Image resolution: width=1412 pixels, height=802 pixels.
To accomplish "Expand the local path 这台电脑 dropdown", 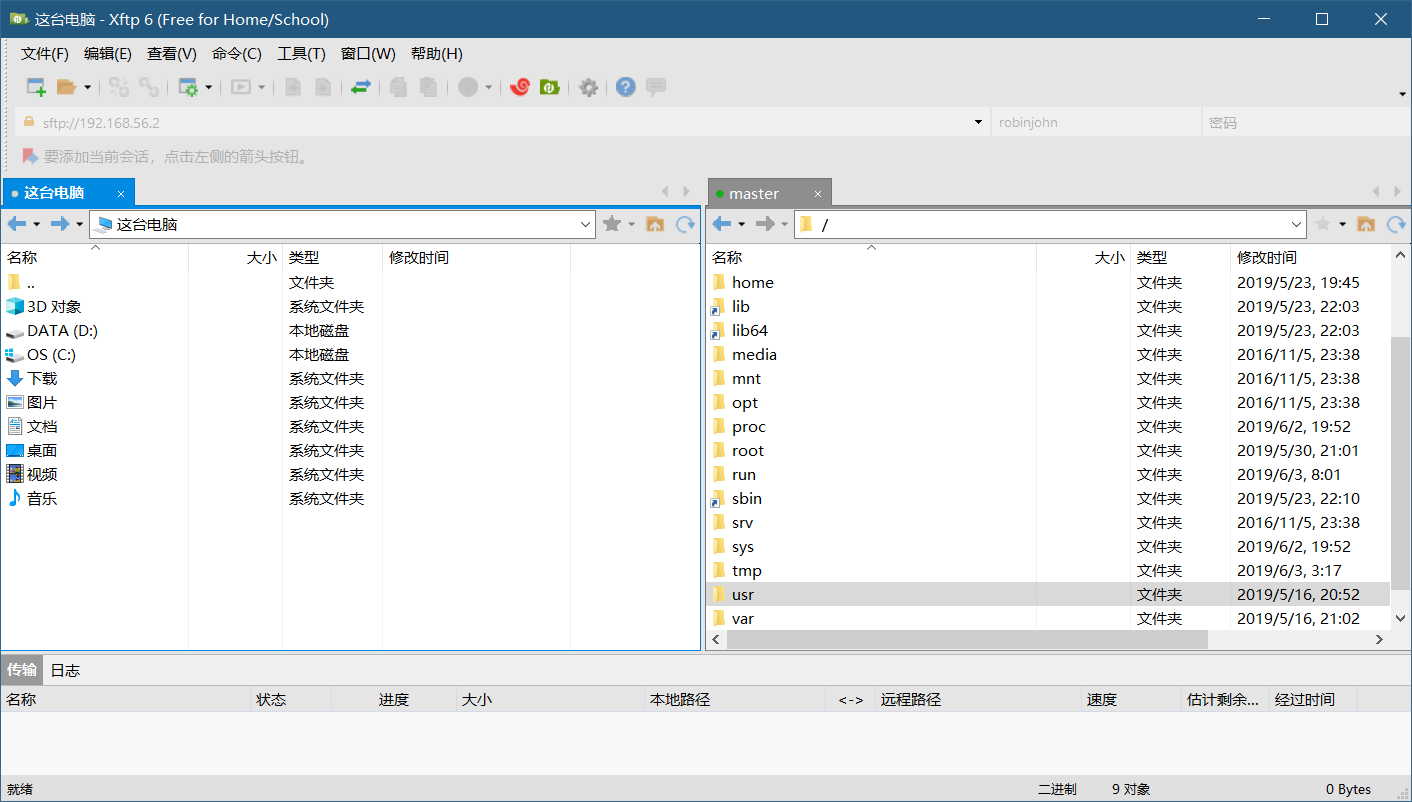I will point(586,225).
